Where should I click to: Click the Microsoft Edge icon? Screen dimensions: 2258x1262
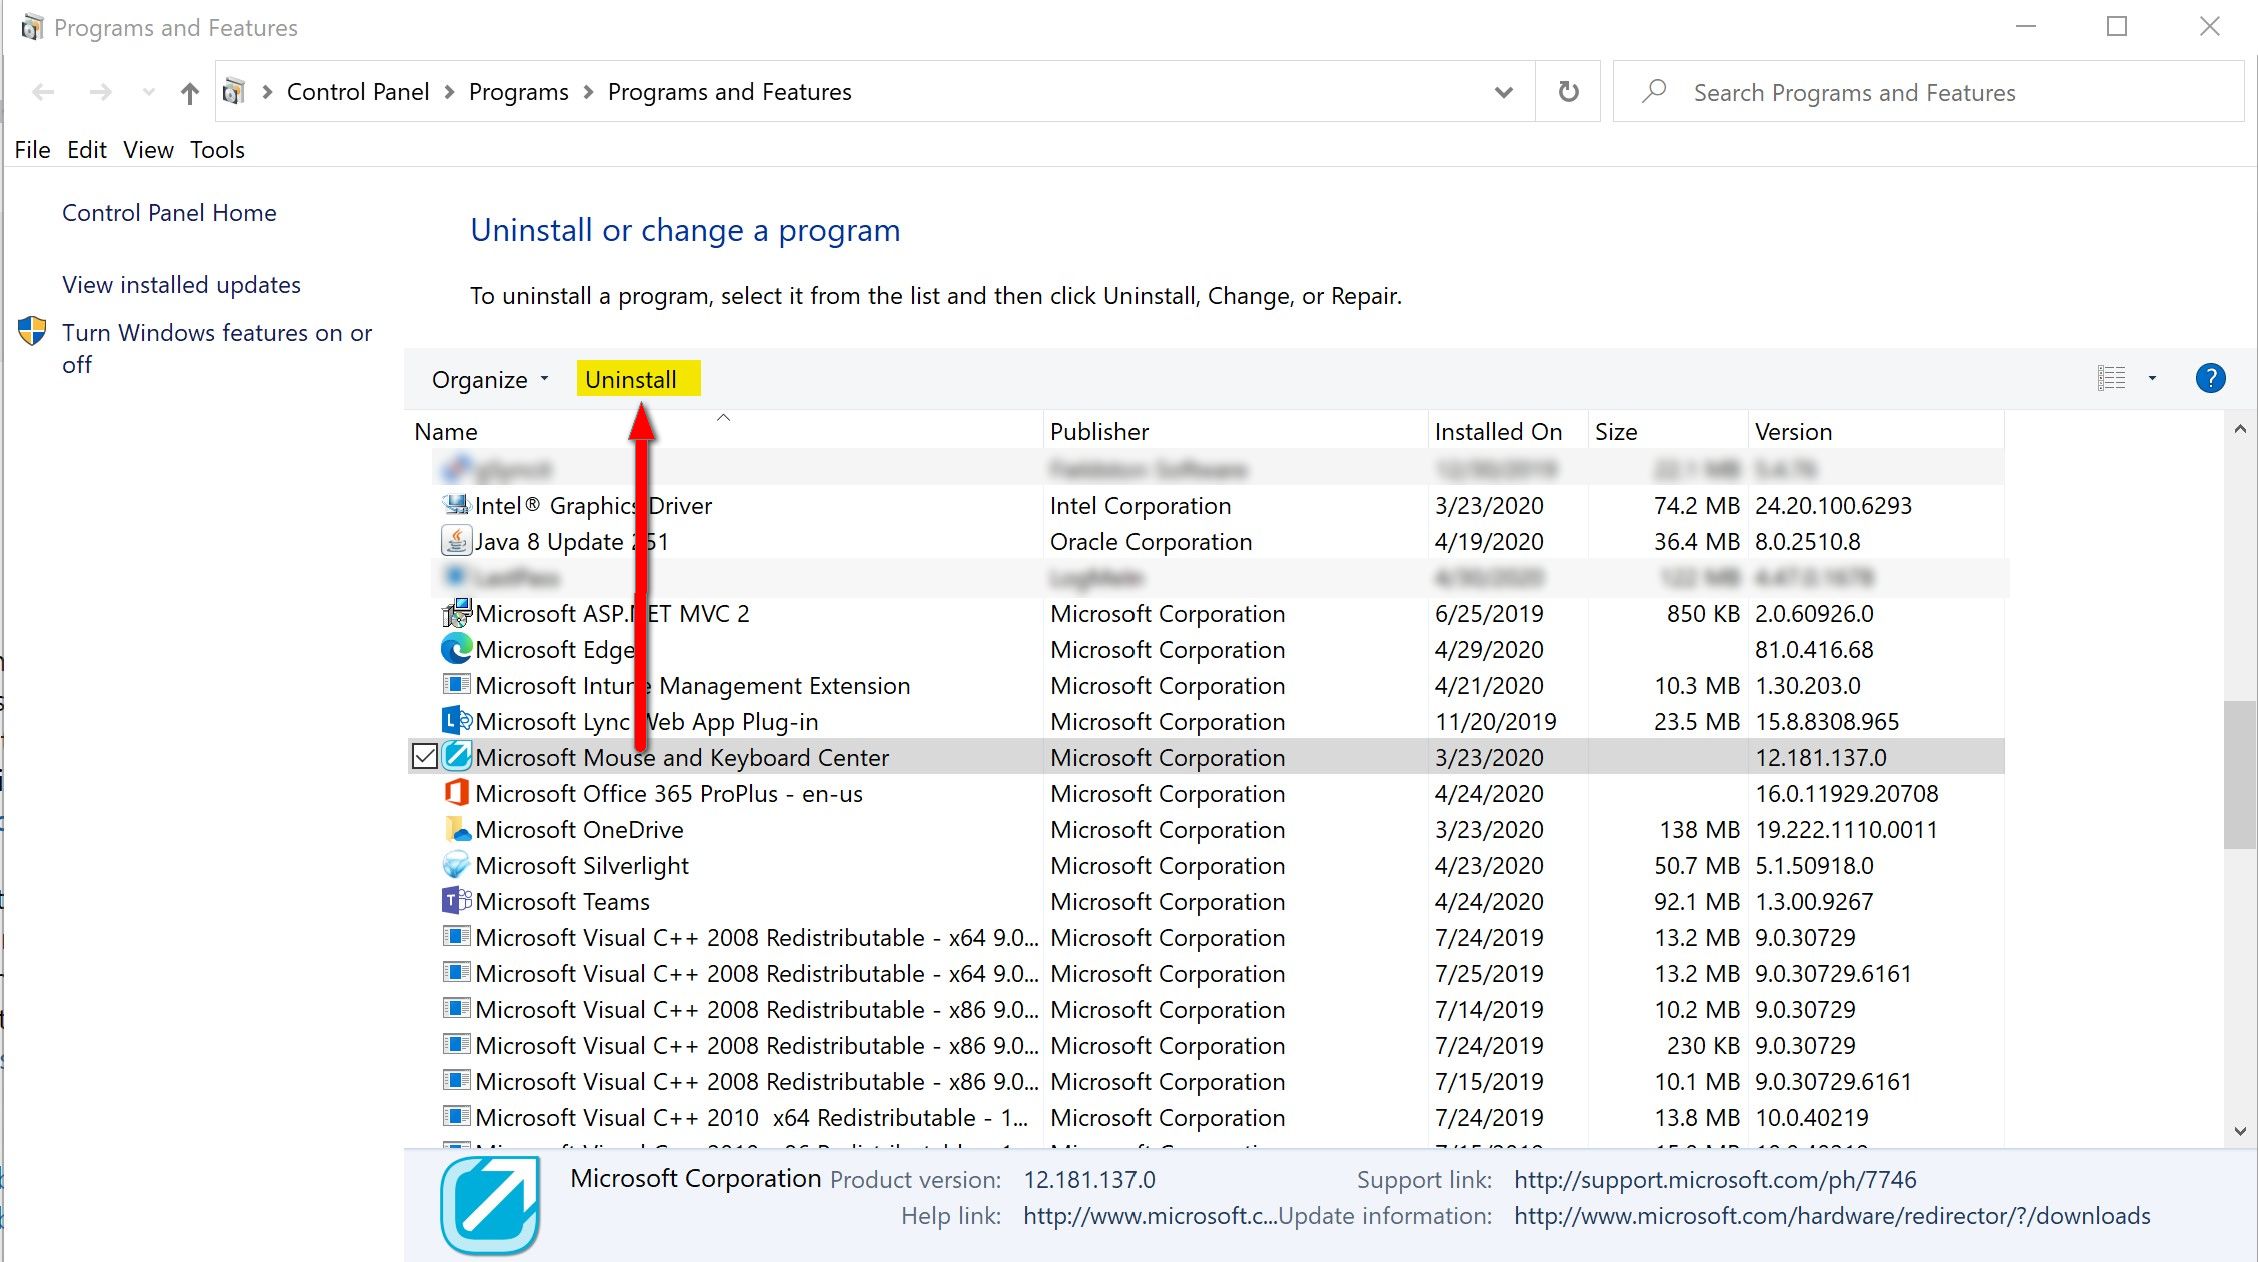(x=456, y=649)
